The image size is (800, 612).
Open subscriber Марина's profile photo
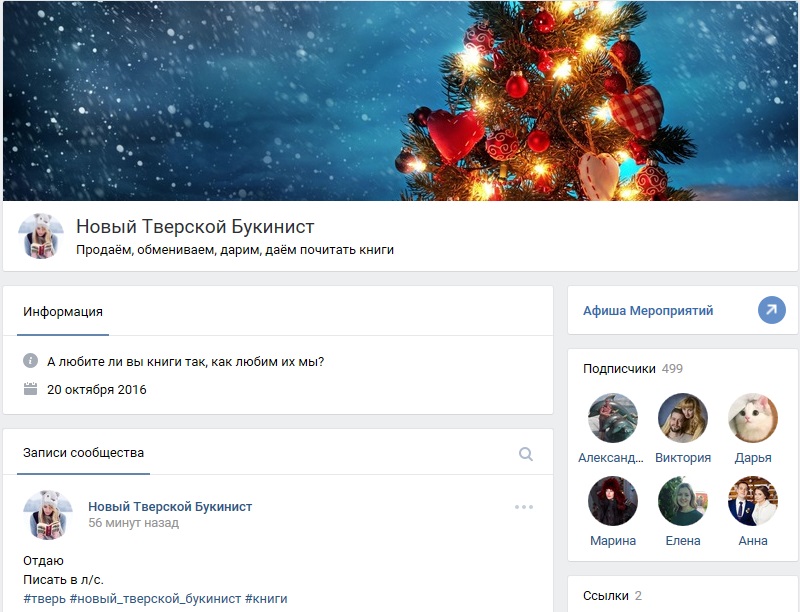click(613, 501)
